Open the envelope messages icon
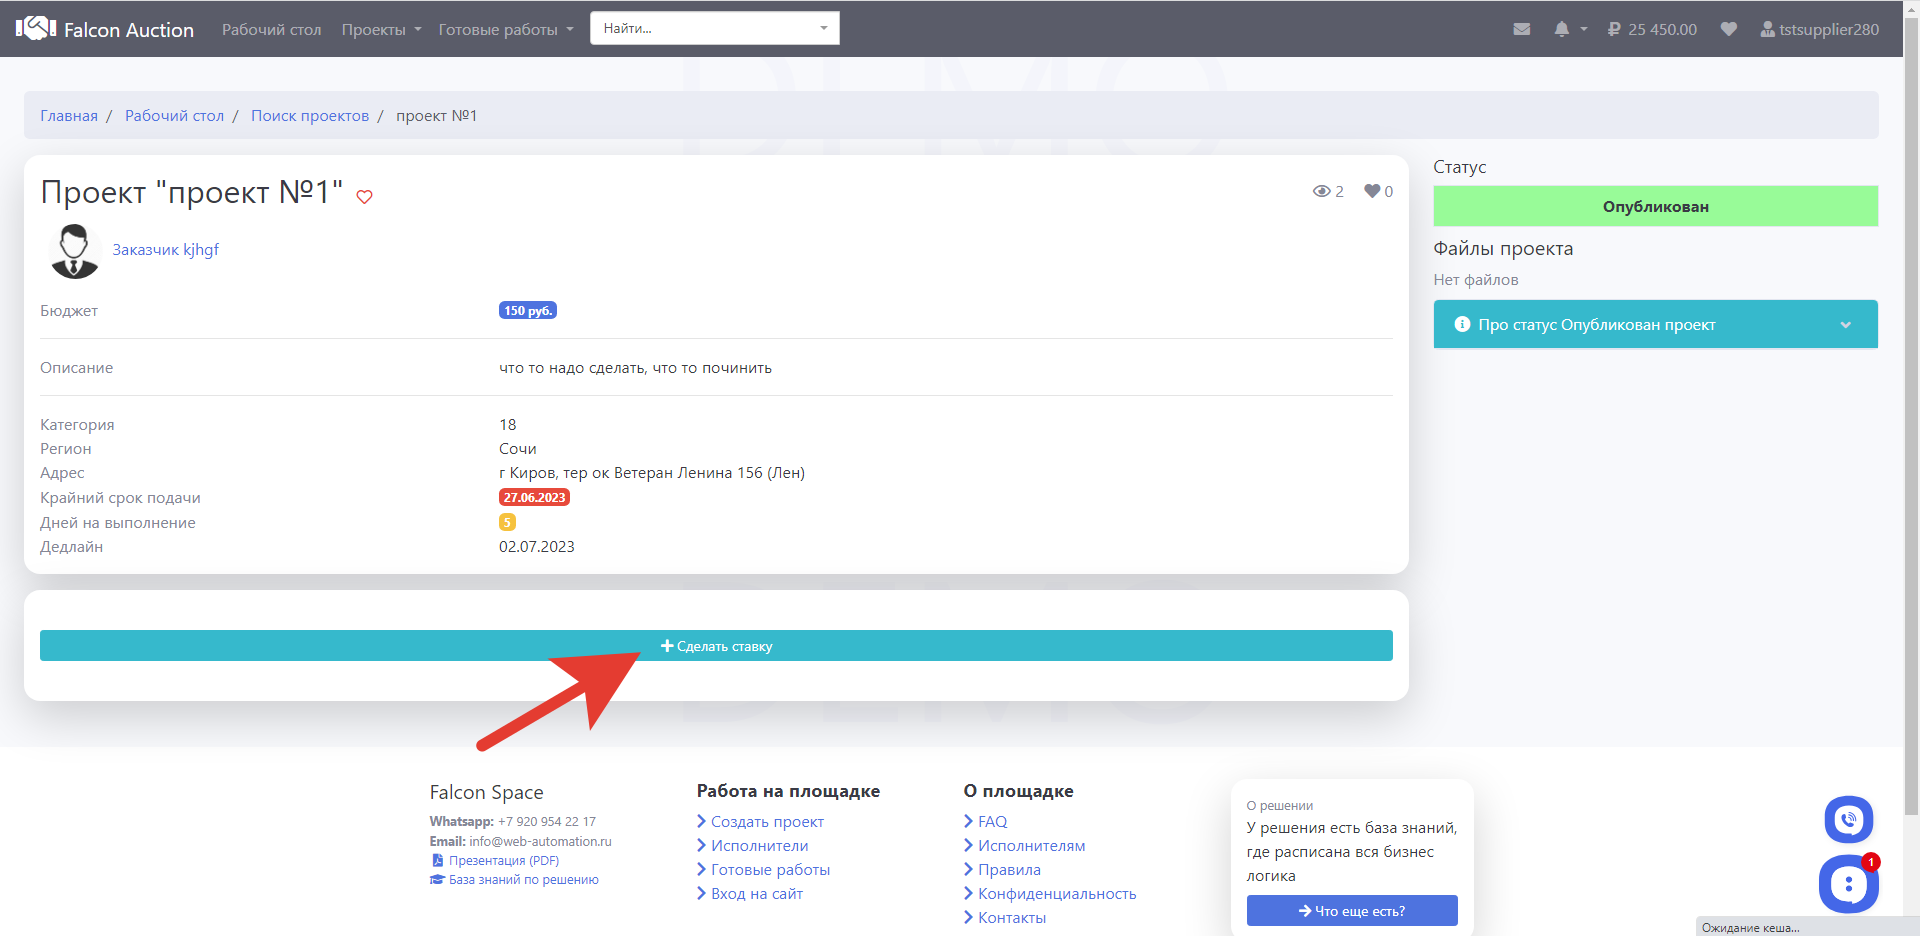 [1521, 29]
